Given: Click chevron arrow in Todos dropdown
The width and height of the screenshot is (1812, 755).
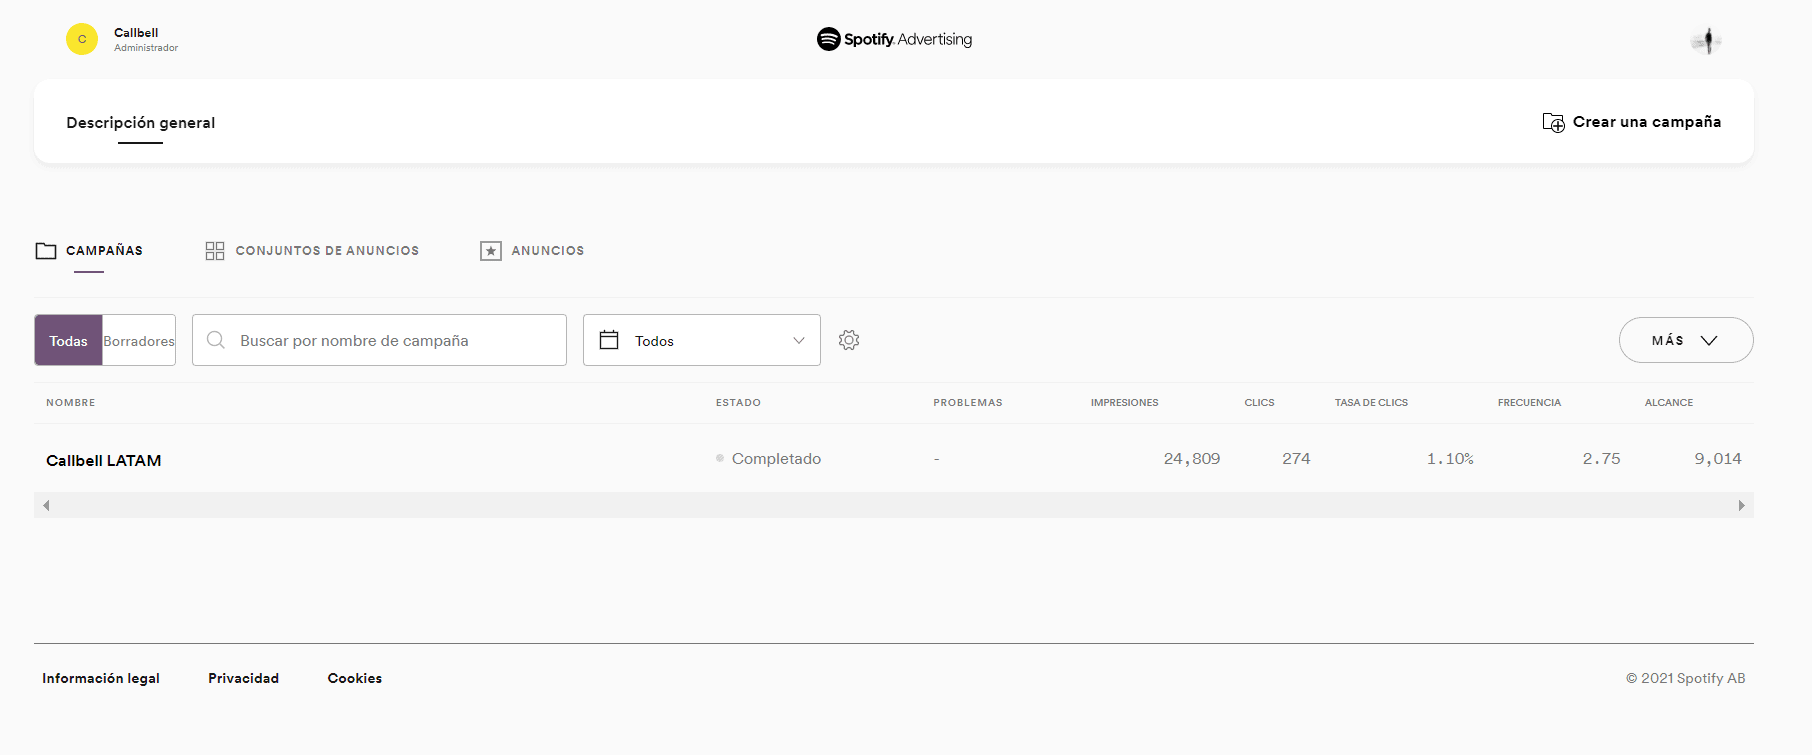Looking at the screenshot, I should click(x=799, y=340).
